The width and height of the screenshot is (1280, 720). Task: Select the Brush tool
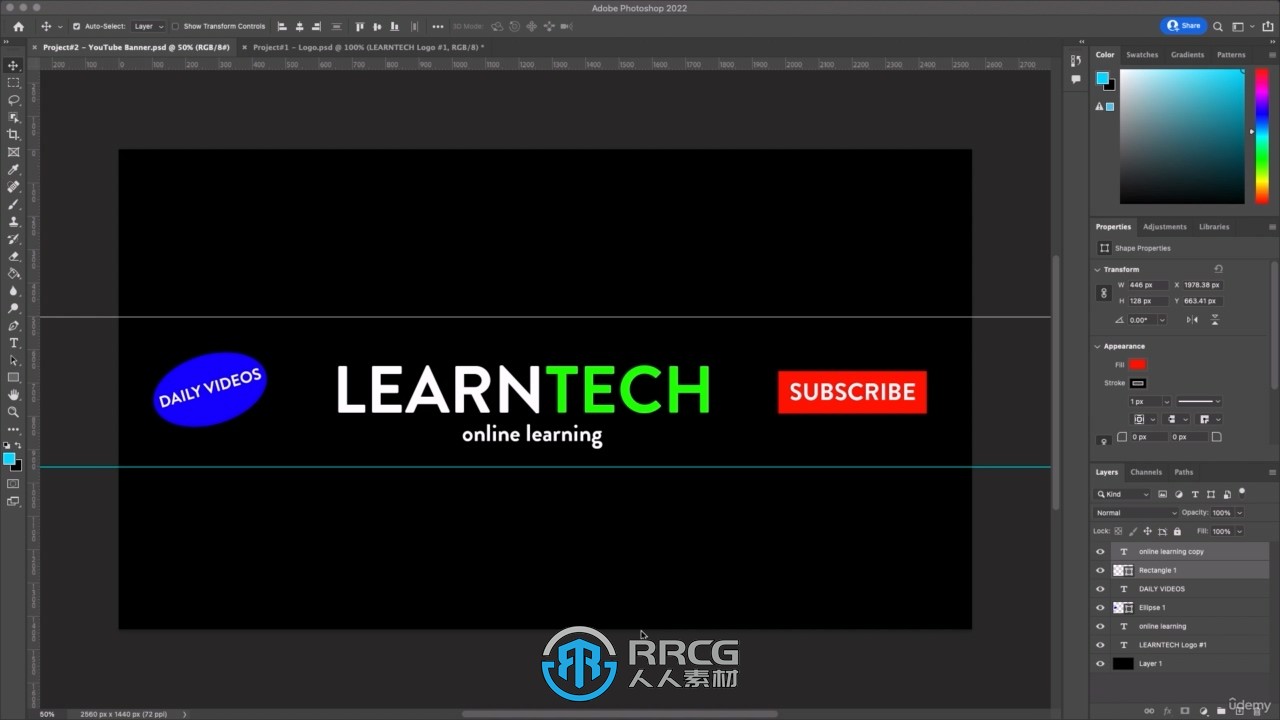(13, 204)
